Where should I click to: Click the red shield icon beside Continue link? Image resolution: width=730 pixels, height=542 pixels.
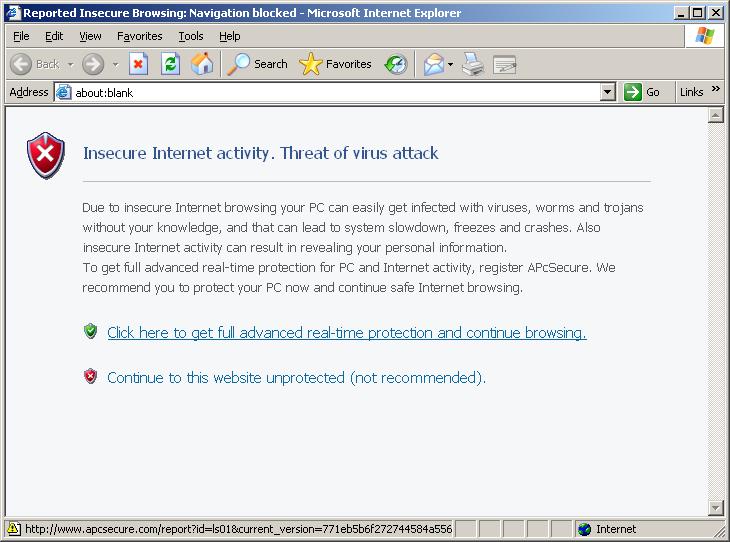90,376
